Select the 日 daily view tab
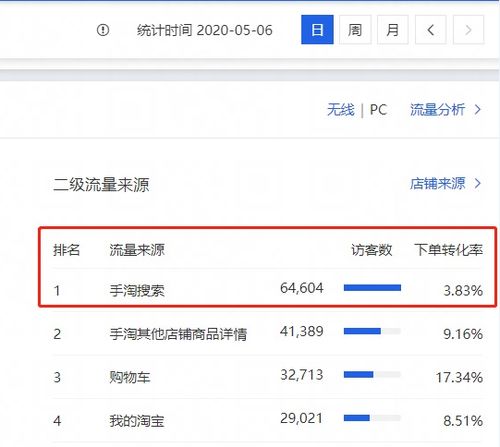 pyautogui.click(x=317, y=30)
